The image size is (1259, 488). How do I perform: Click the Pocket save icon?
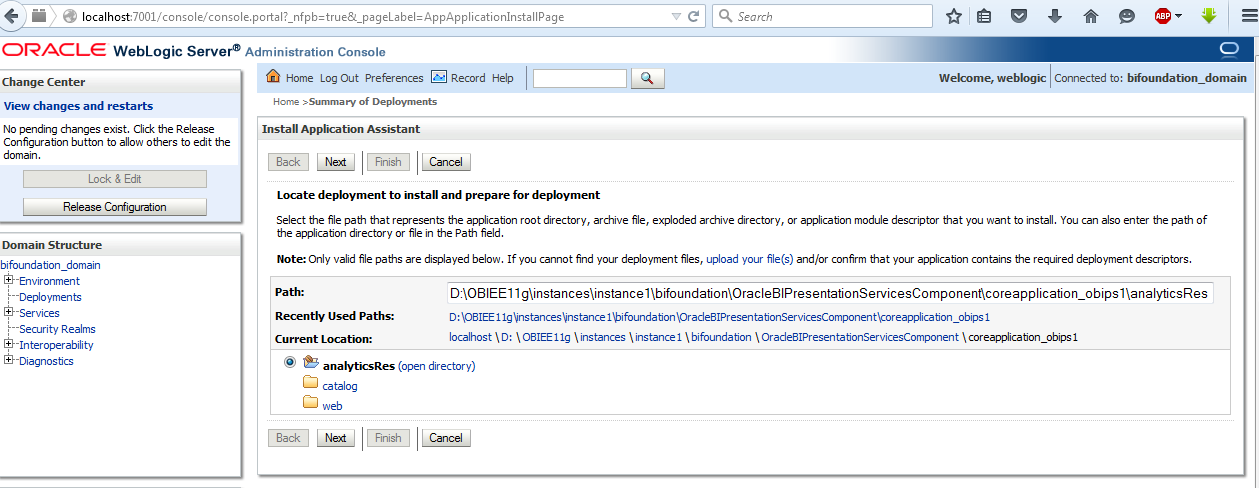click(x=1019, y=16)
